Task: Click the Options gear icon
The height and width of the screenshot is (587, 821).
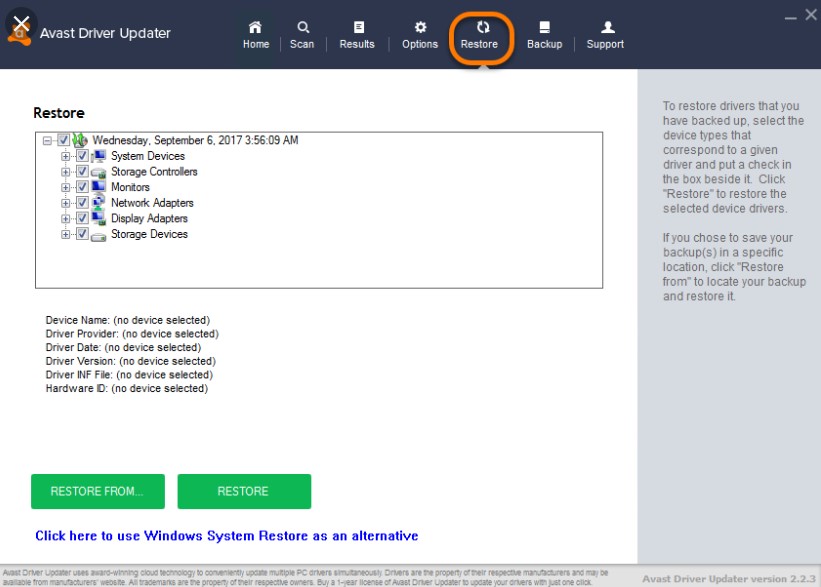Action: point(420,27)
